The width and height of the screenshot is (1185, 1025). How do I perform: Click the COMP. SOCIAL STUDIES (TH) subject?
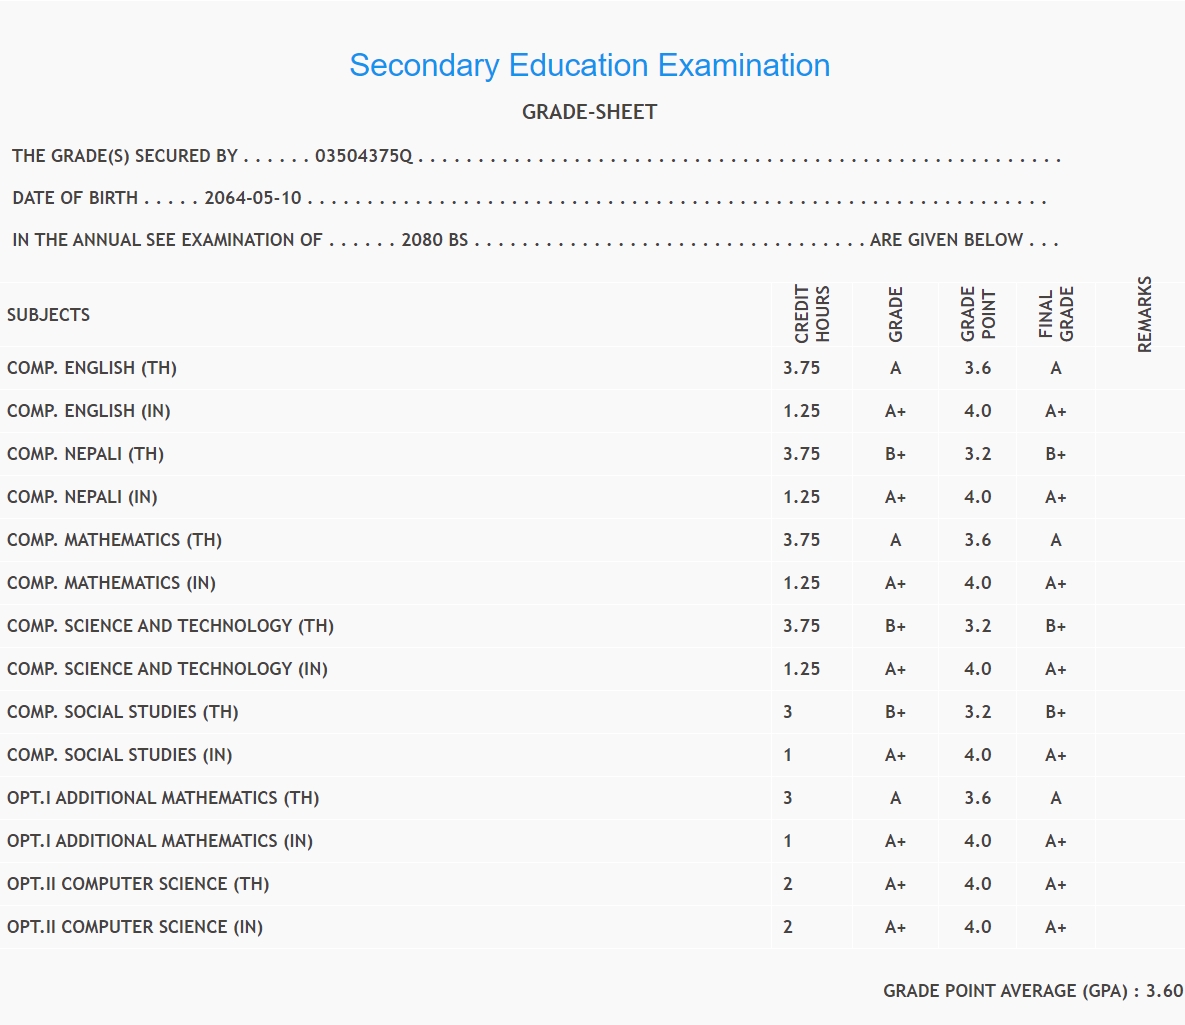[x=122, y=712]
